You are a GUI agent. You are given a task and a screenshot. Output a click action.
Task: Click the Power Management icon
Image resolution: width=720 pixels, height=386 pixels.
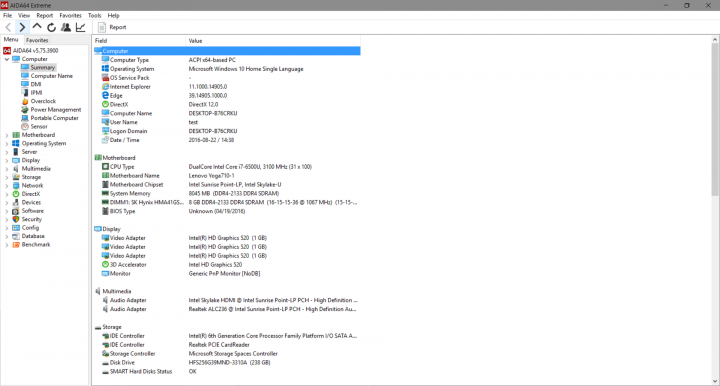point(25,110)
